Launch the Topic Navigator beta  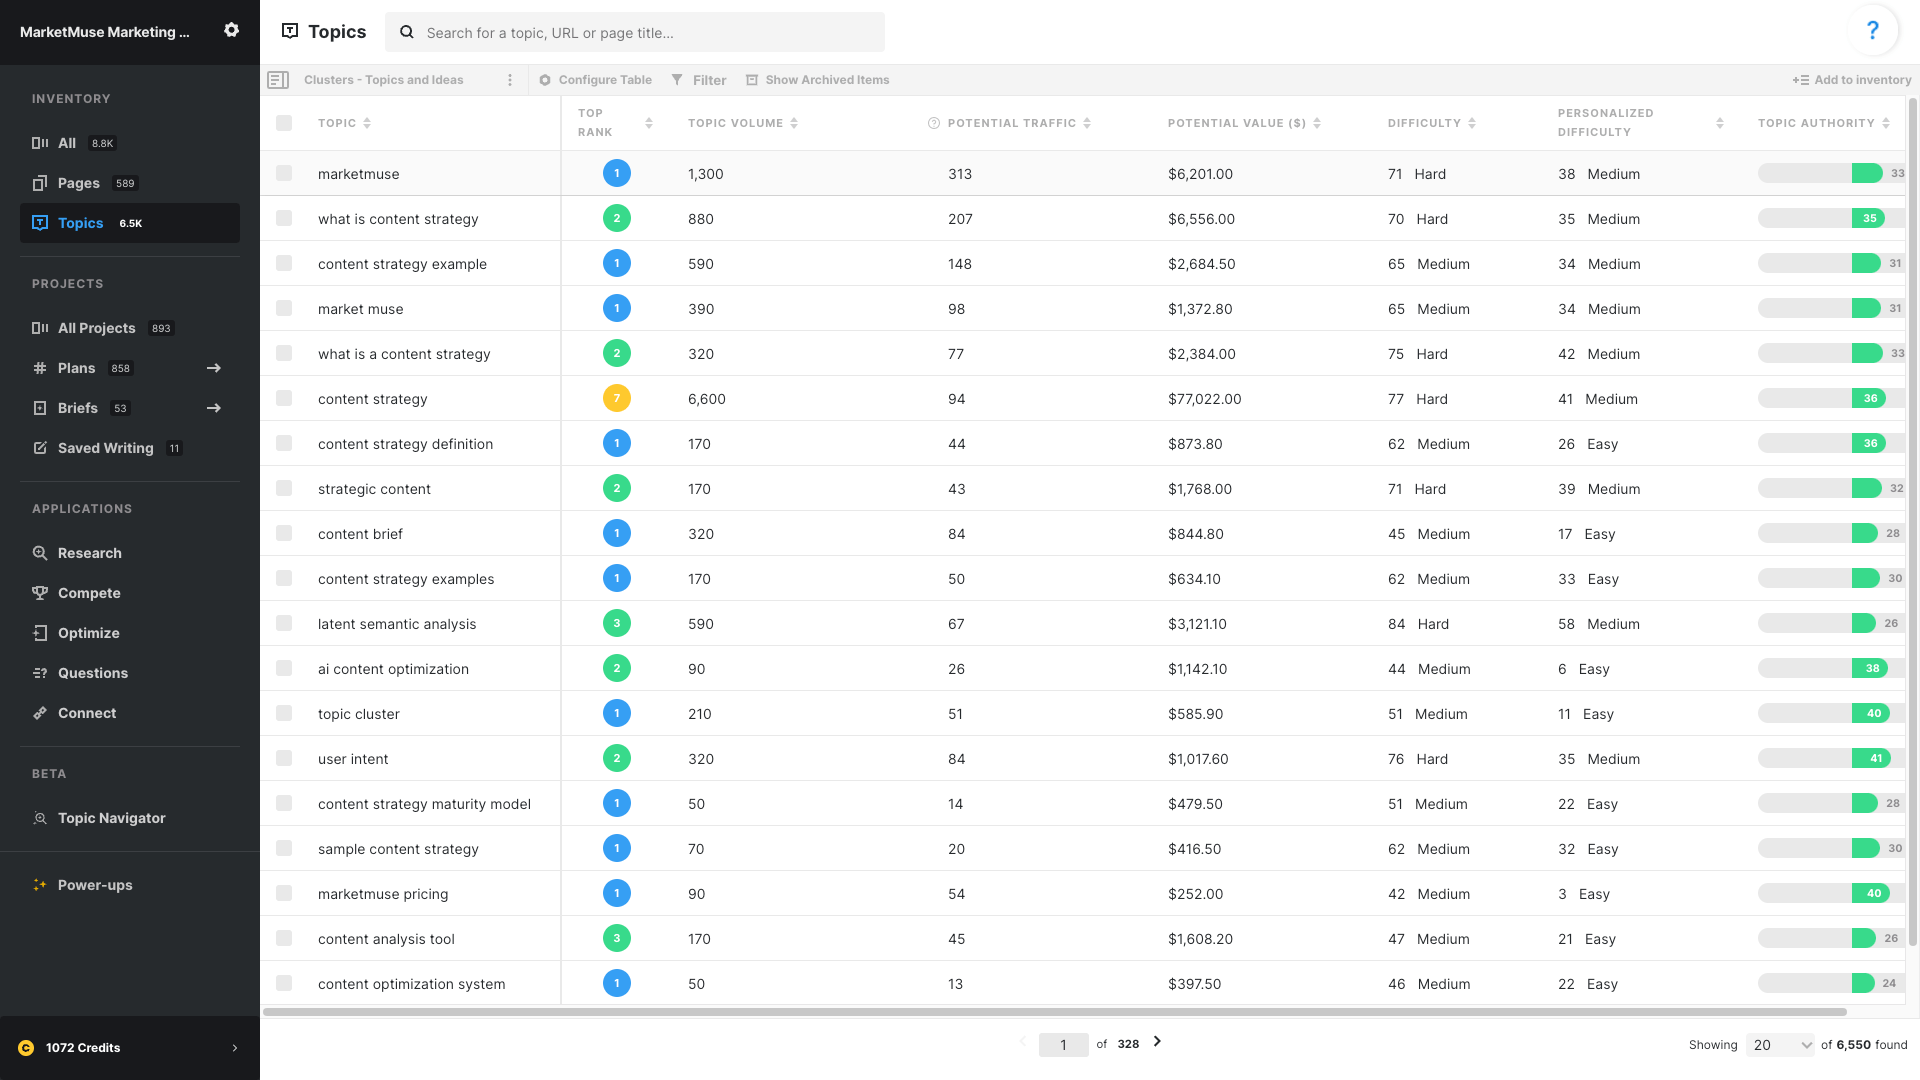pyautogui.click(x=110, y=818)
